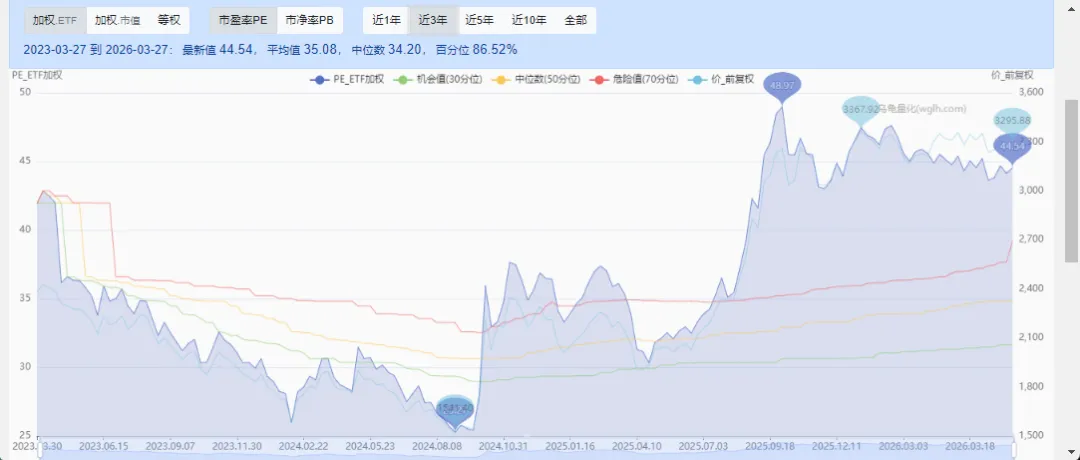
Task: Toggle the 机会值(30分位) legend series
Action: point(438,80)
